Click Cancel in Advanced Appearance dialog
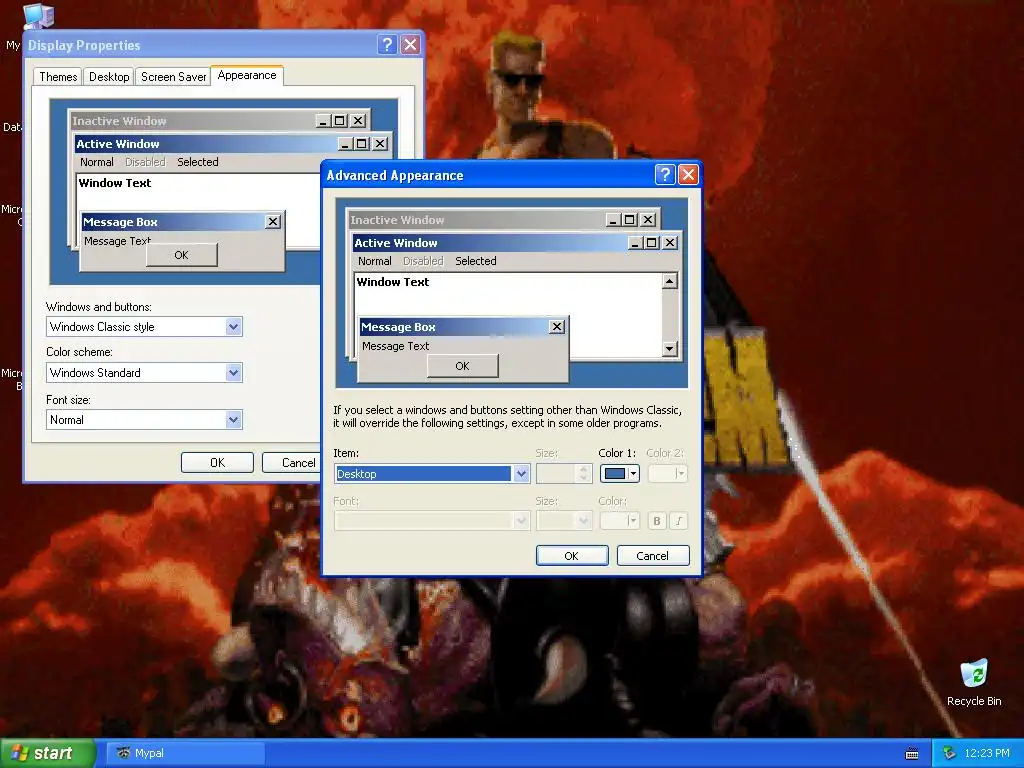Image resolution: width=1024 pixels, height=768 pixels. click(x=652, y=556)
